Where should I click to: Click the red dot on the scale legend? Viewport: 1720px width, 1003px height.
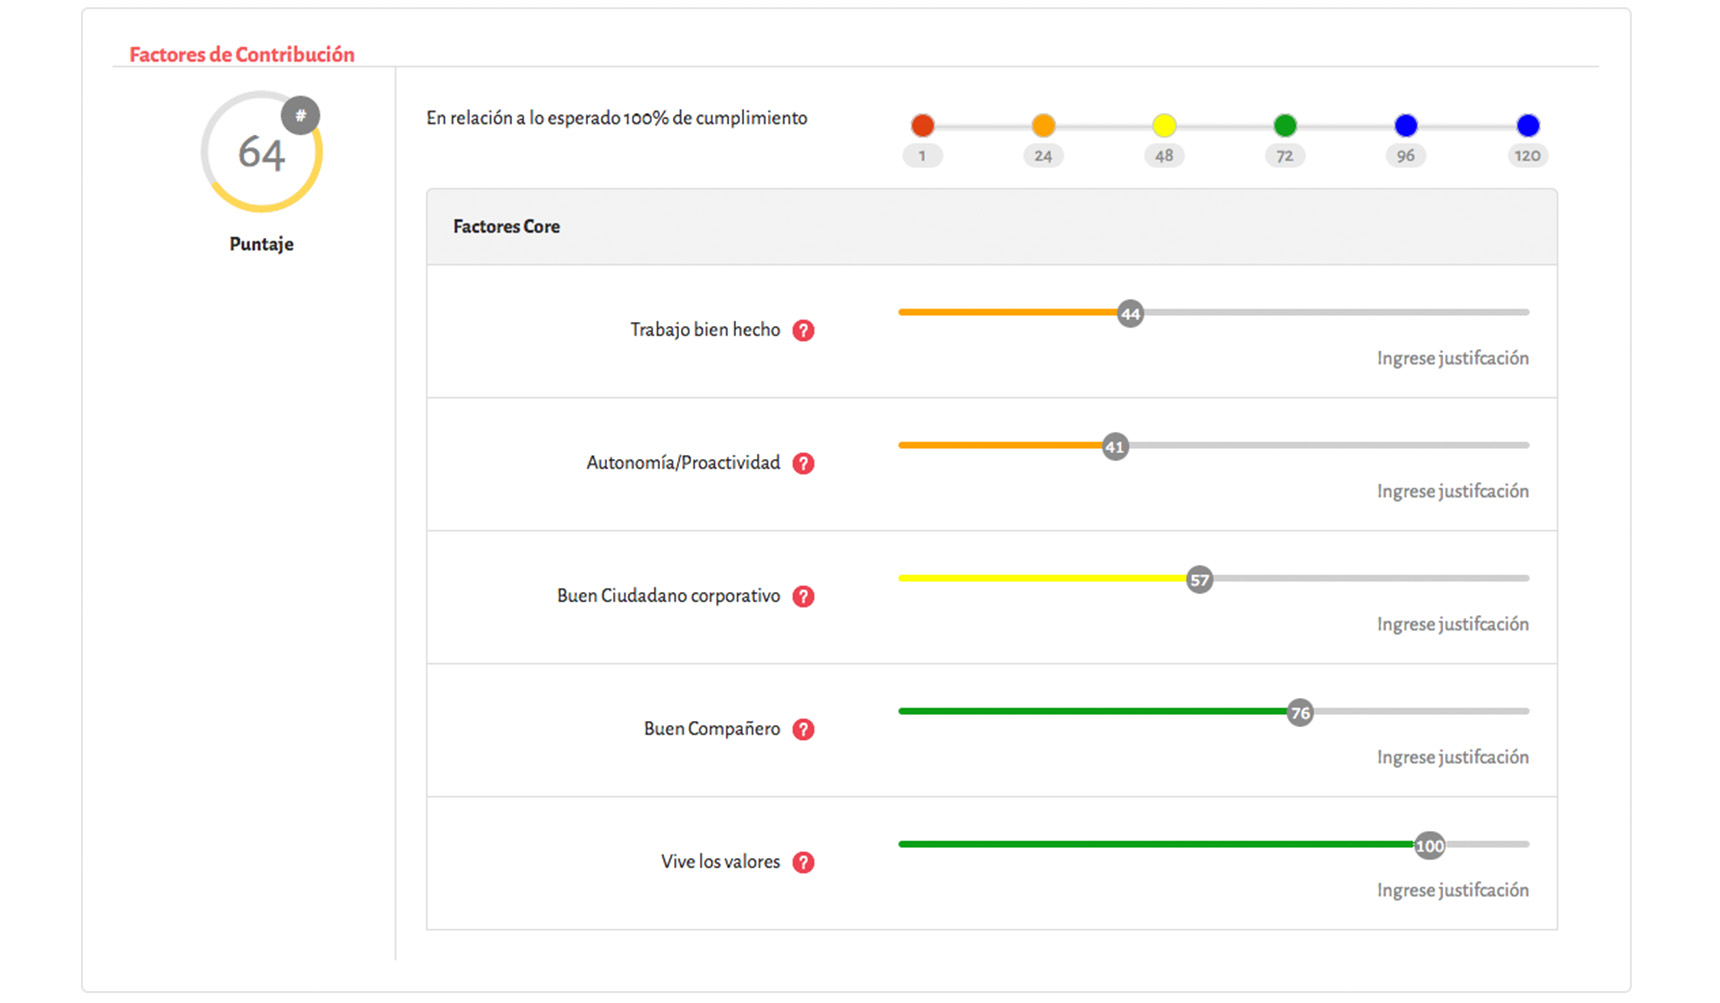point(922,125)
